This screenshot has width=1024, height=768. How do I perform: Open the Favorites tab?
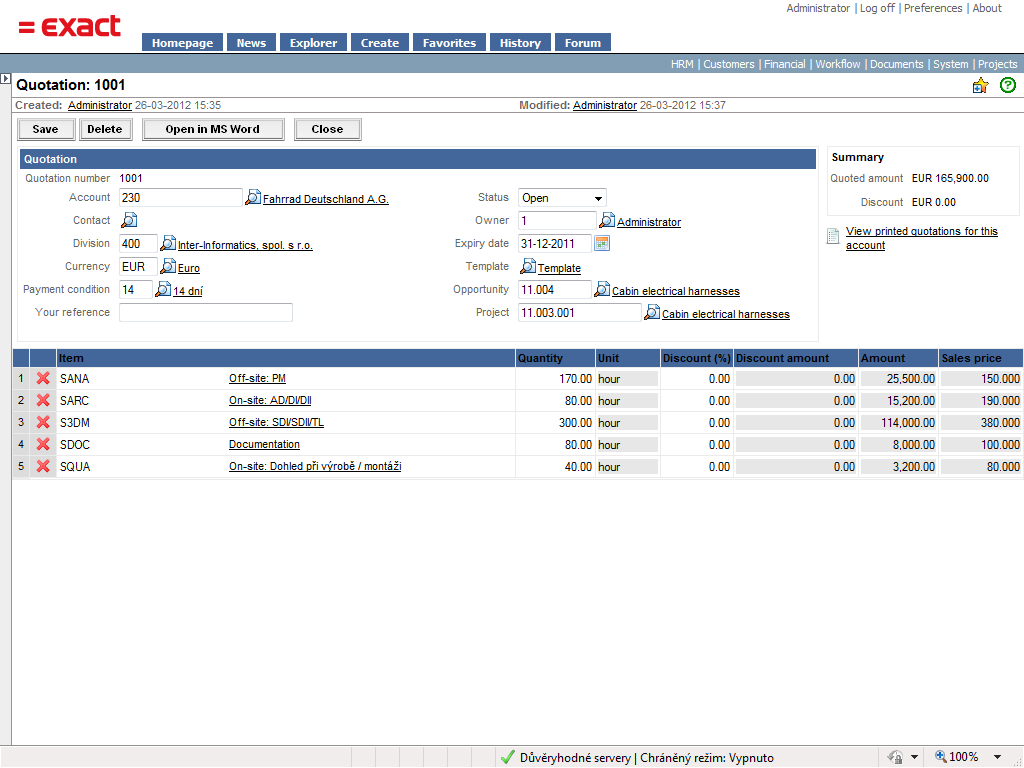click(x=449, y=42)
